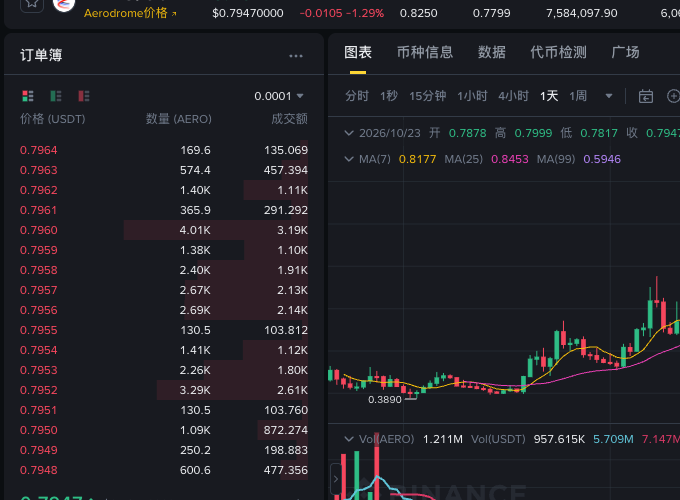Click the Aerodrome token logo
The height and width of the screenshot is (500, 680).
[x=64, y=4]
